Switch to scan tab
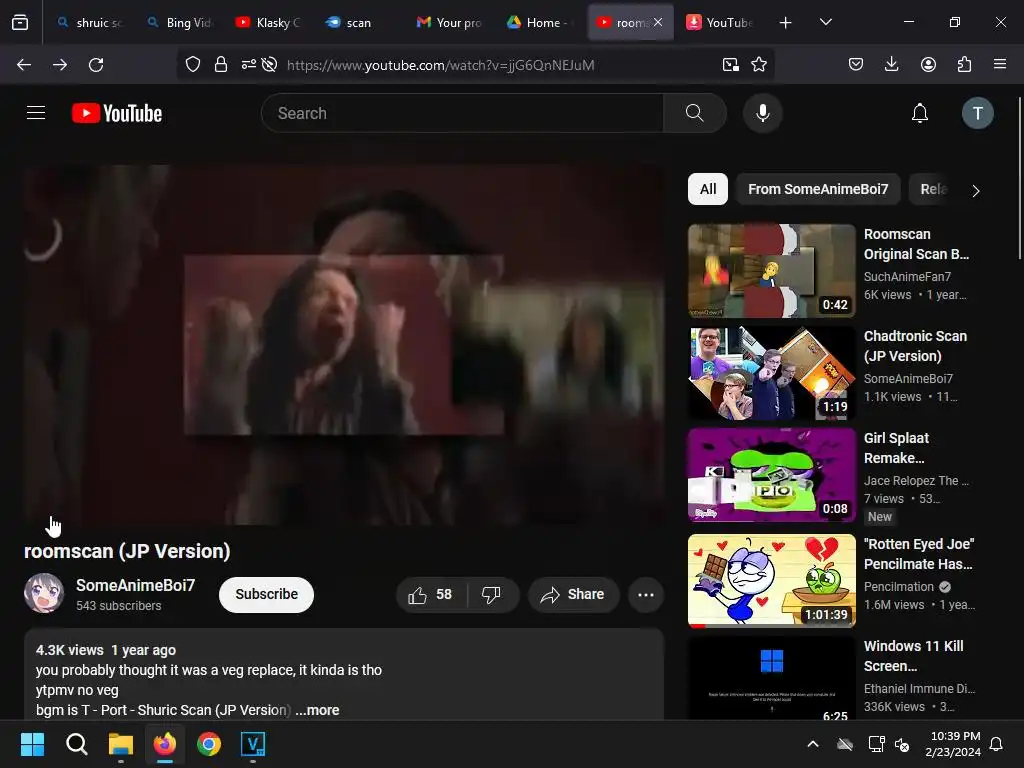Screen dimensions: 1024x768 coord(360,22)
